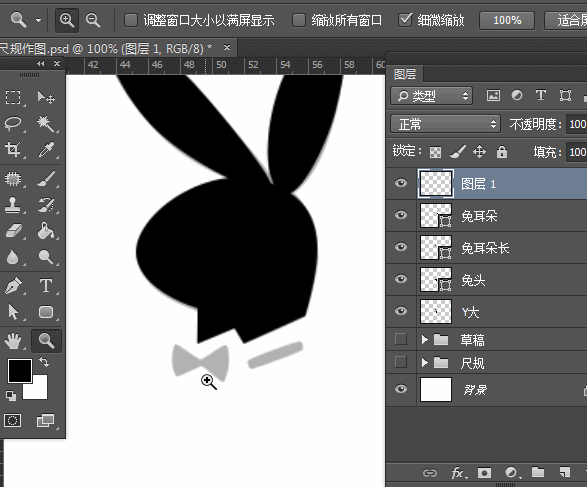Uncheck scrubby zoom checkbox
The width and height of the screenshot is (587, 487).
[x=405, y=19]
